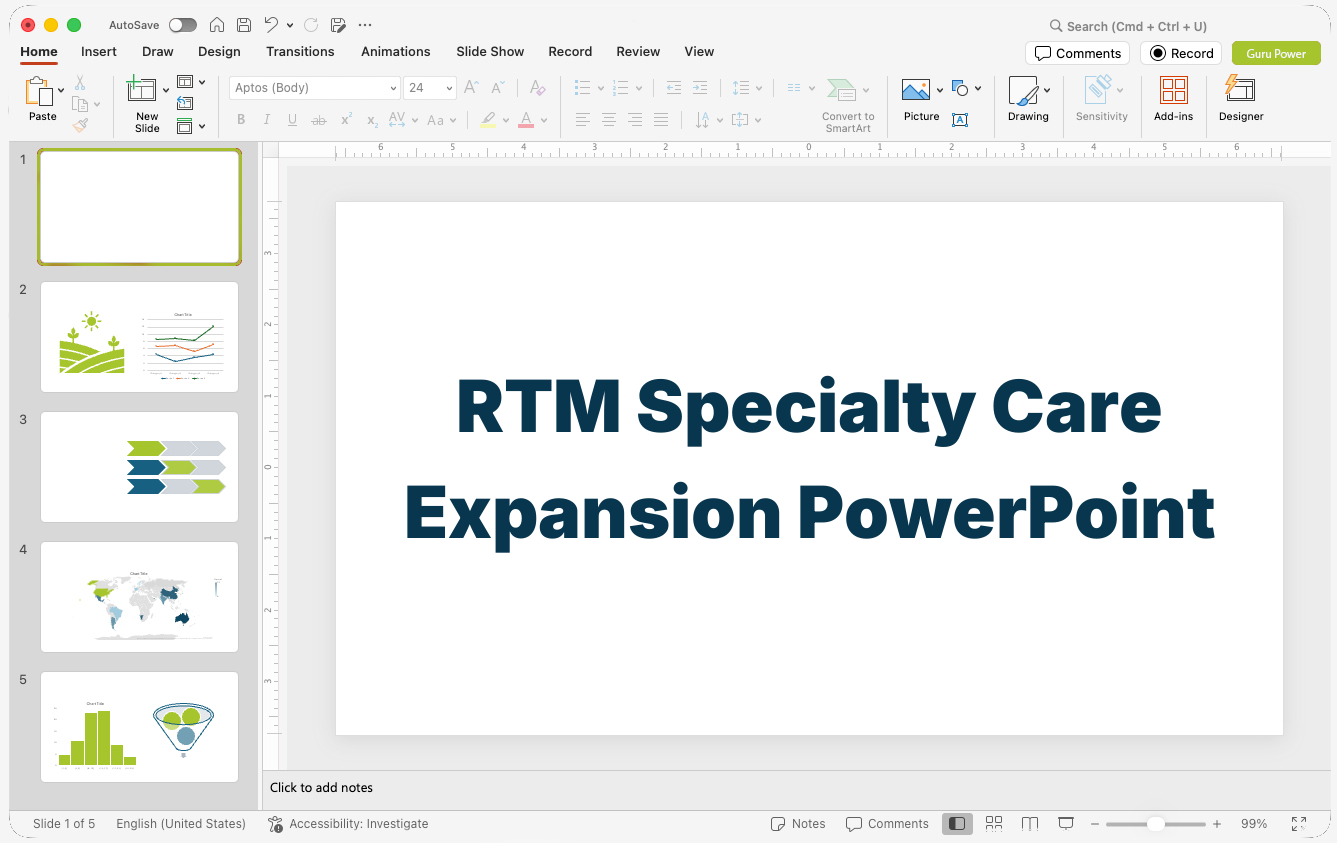Select the Format Painter brush
Screen dimensions: 1337x843
(x=80, y=125)
